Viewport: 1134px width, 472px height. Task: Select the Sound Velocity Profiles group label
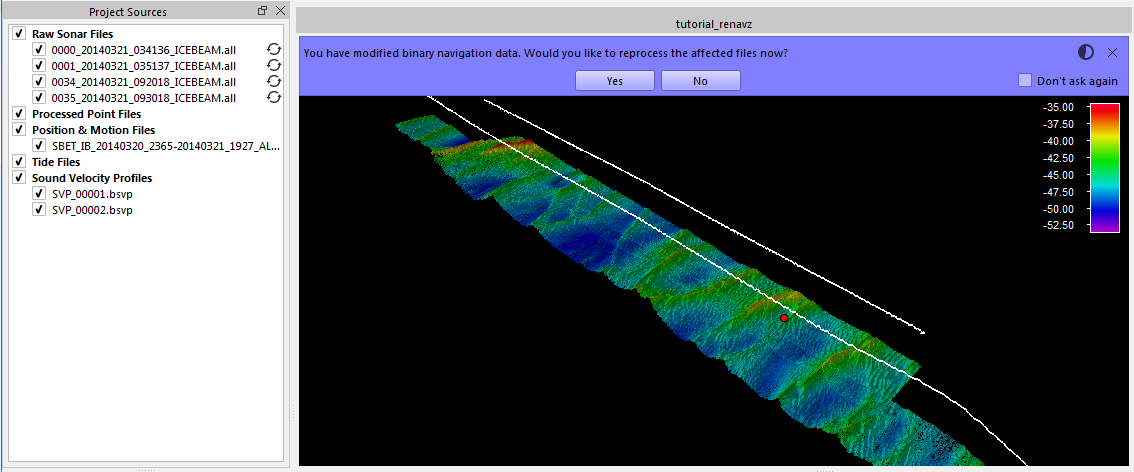point(92,178)
